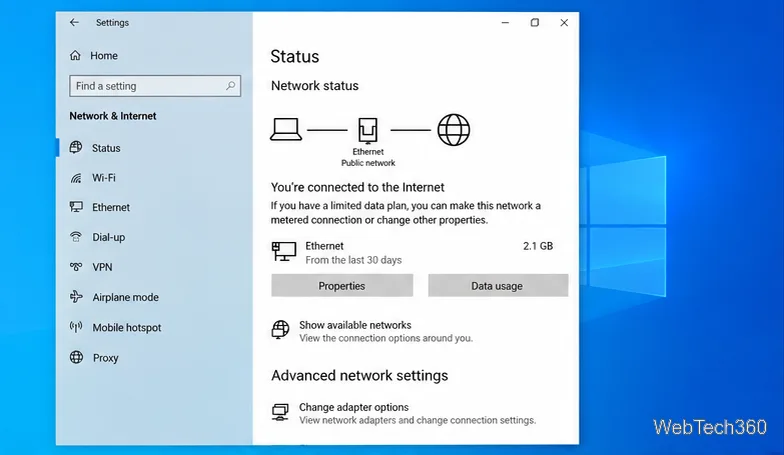This screenshot has width=784, height=455.
Task: Open Change adapter options link
Action: 354,407
